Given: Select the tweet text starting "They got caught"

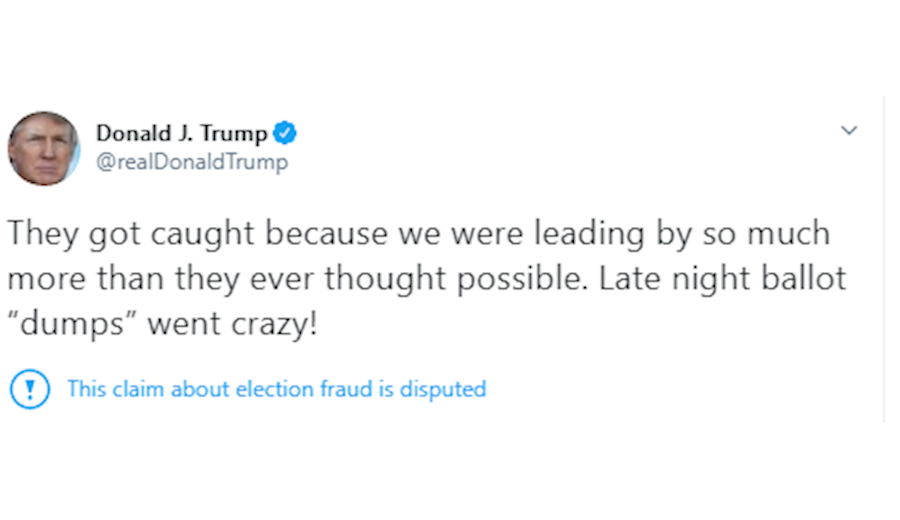Looking at the screenshot, I should (426, 278).
